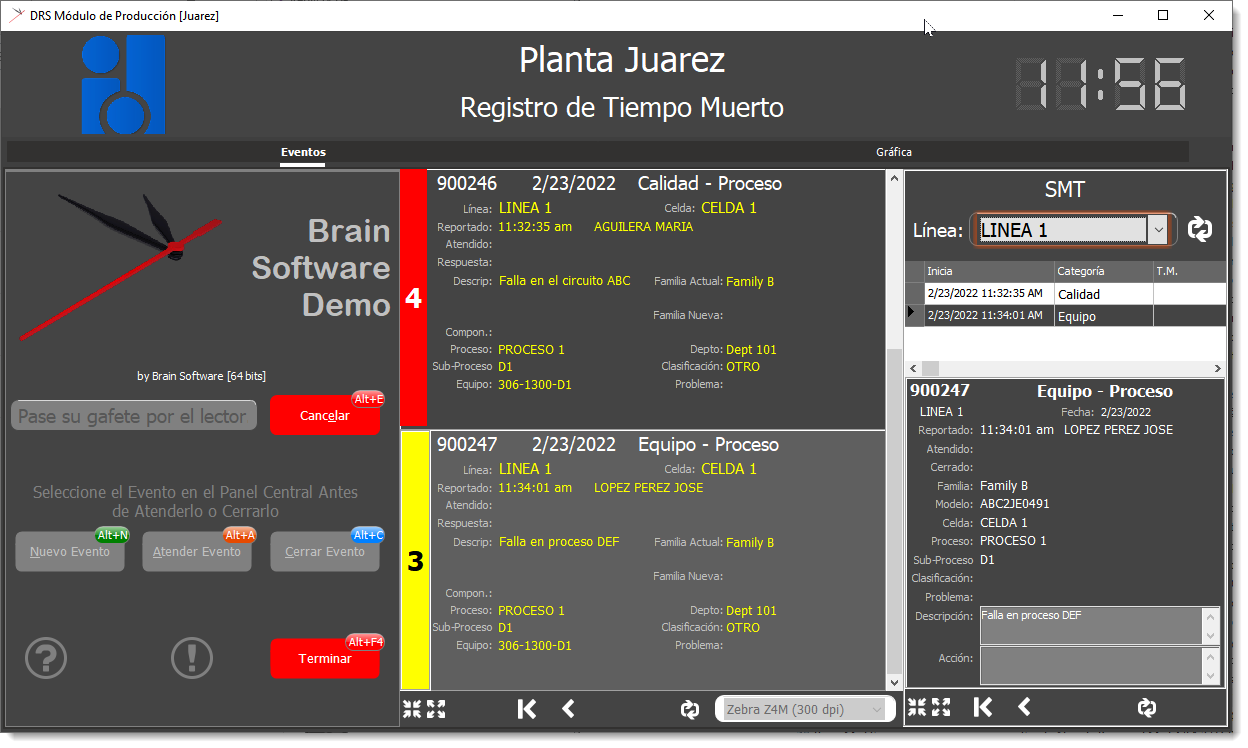Viewport: 1248px width, 748px height.
Task: Select the yellow event 900247 card
Action: pos(642,560)
